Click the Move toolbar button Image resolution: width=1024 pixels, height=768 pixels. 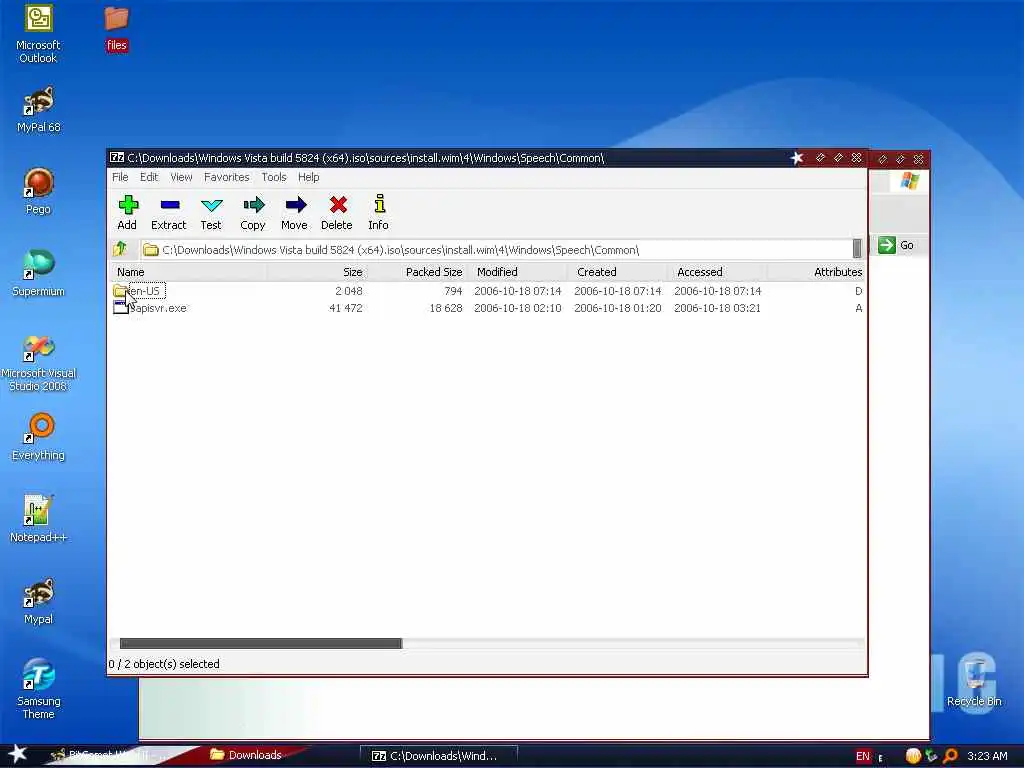[x=295, y=213]
